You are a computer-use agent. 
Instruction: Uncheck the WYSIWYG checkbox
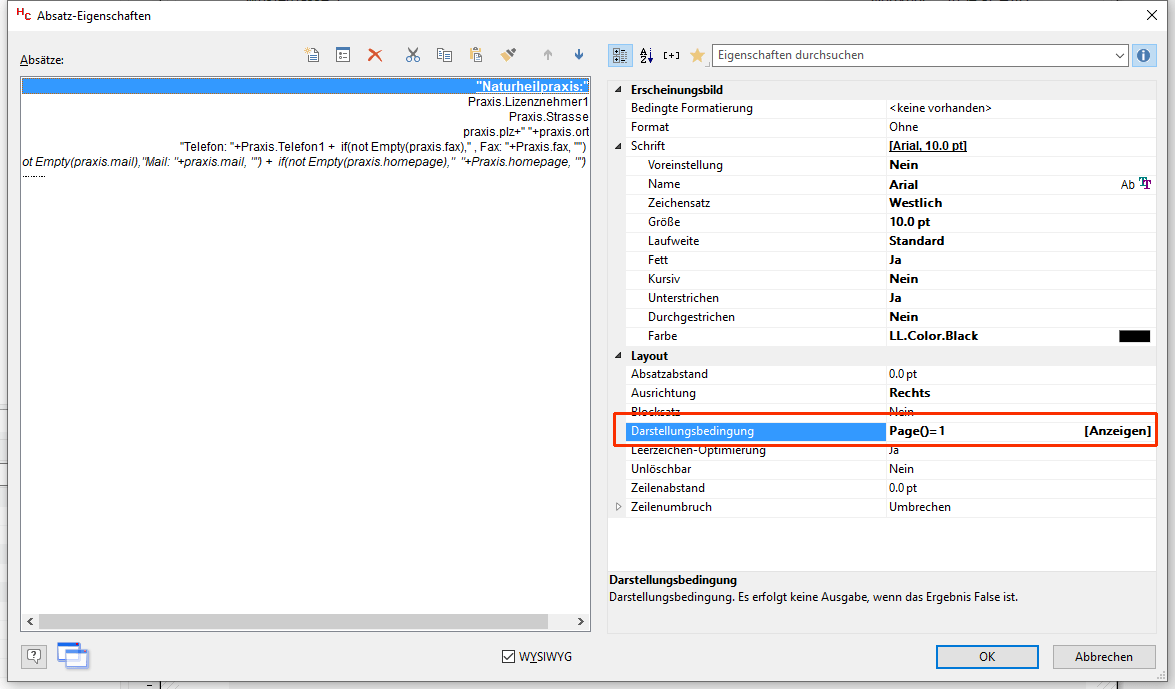point(509,657)
